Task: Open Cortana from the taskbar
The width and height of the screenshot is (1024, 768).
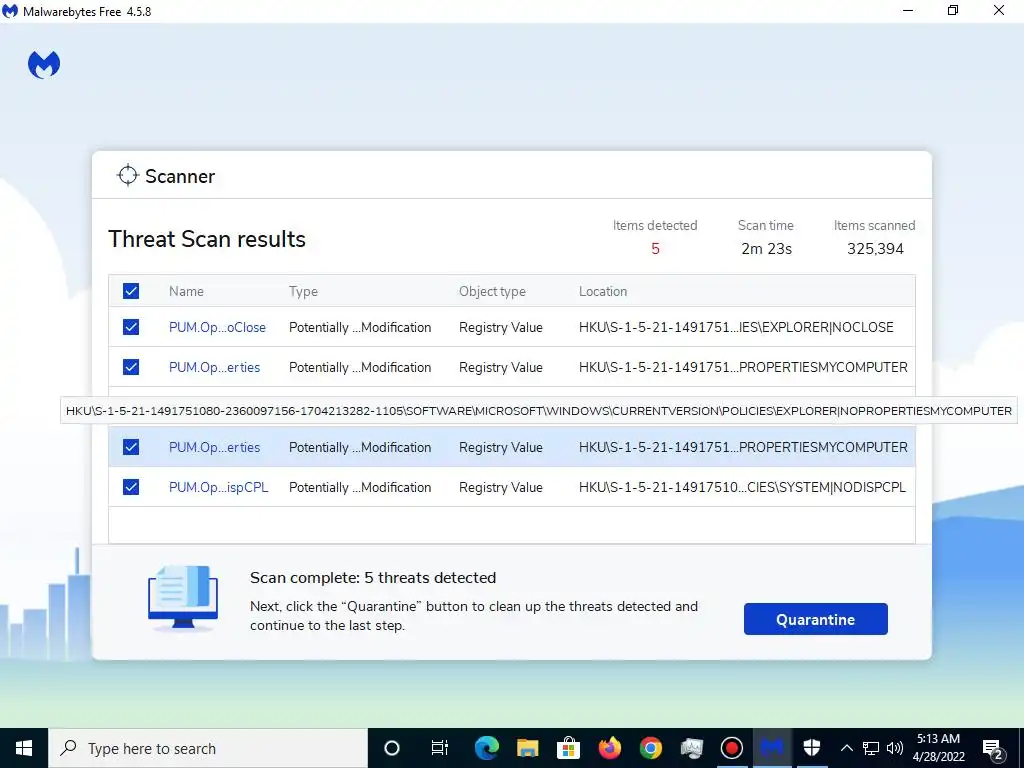Action: point(392,748)
